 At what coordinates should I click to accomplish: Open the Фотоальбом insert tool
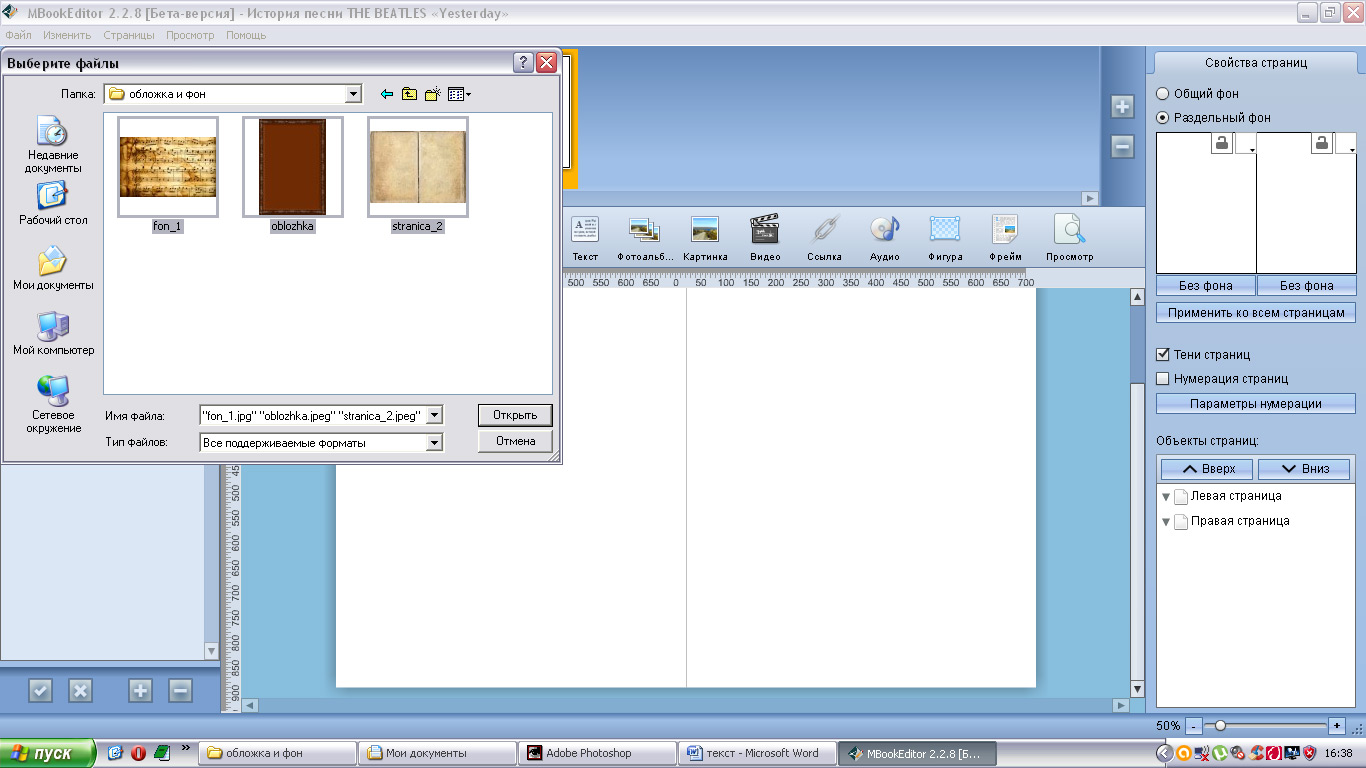644,231
